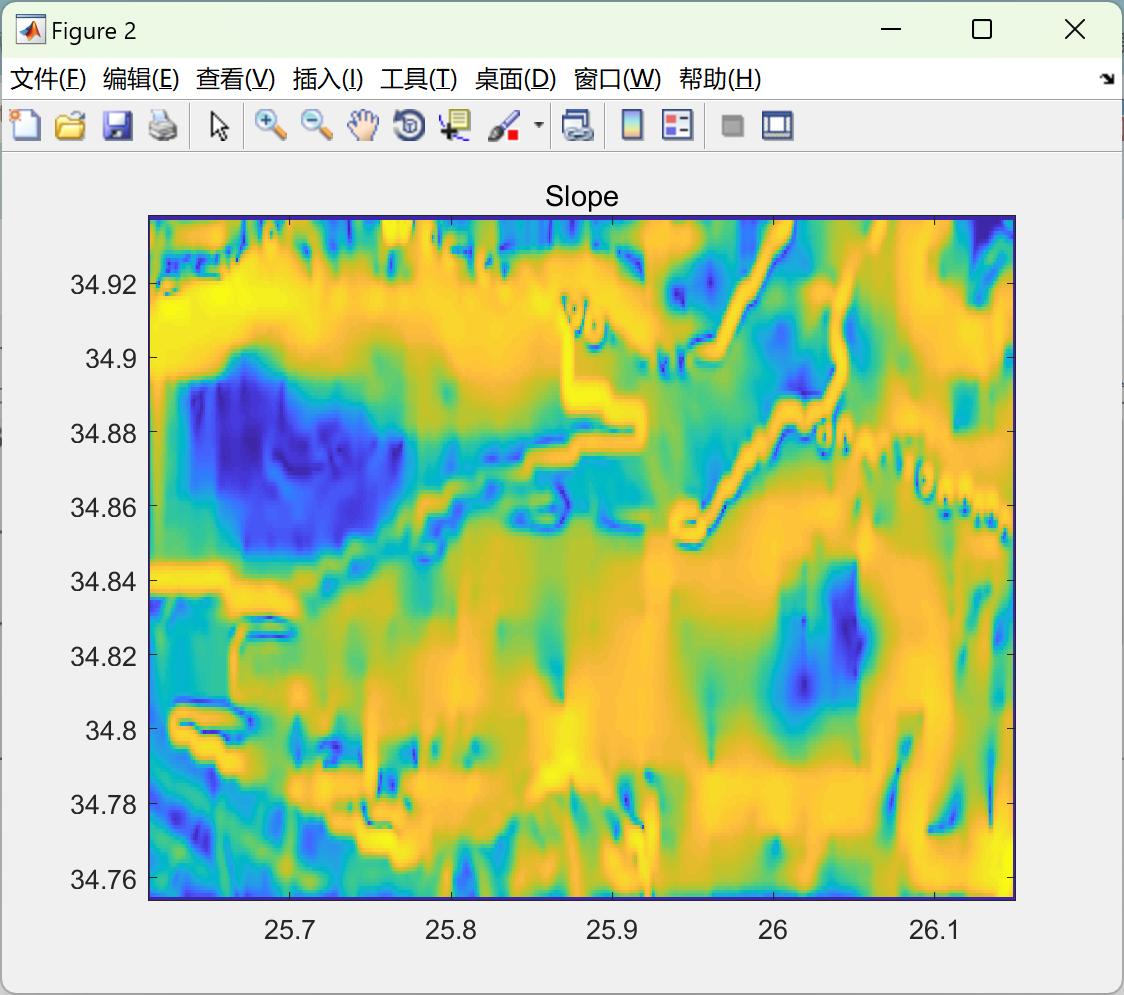Click y-axis label 34.88
Viewport: 1124px width, 995px height.
point(103,433)
